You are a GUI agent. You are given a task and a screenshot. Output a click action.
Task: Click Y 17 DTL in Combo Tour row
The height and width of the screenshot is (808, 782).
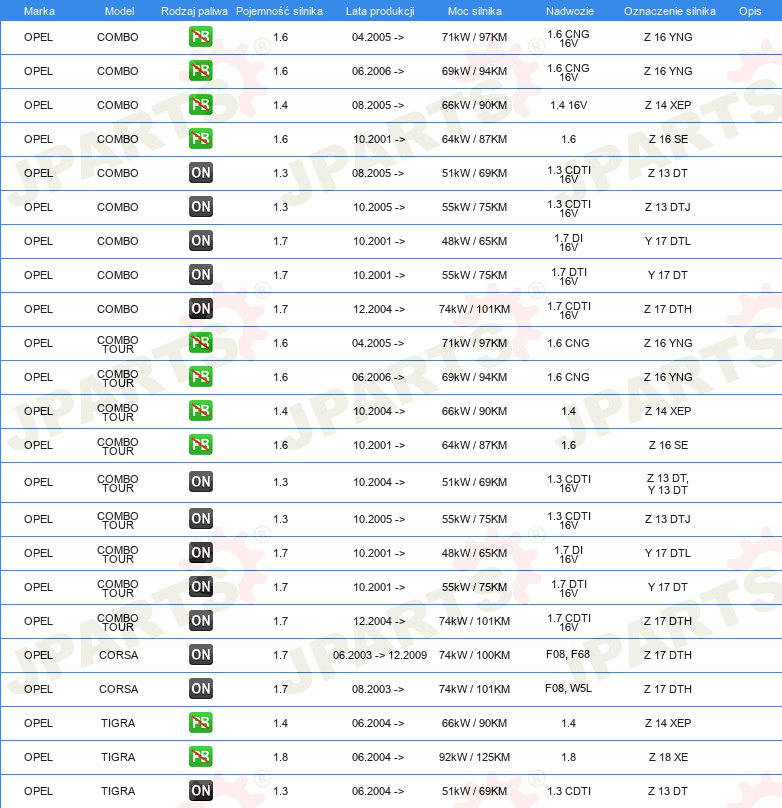pyautogui.click(x=668, y=553)
